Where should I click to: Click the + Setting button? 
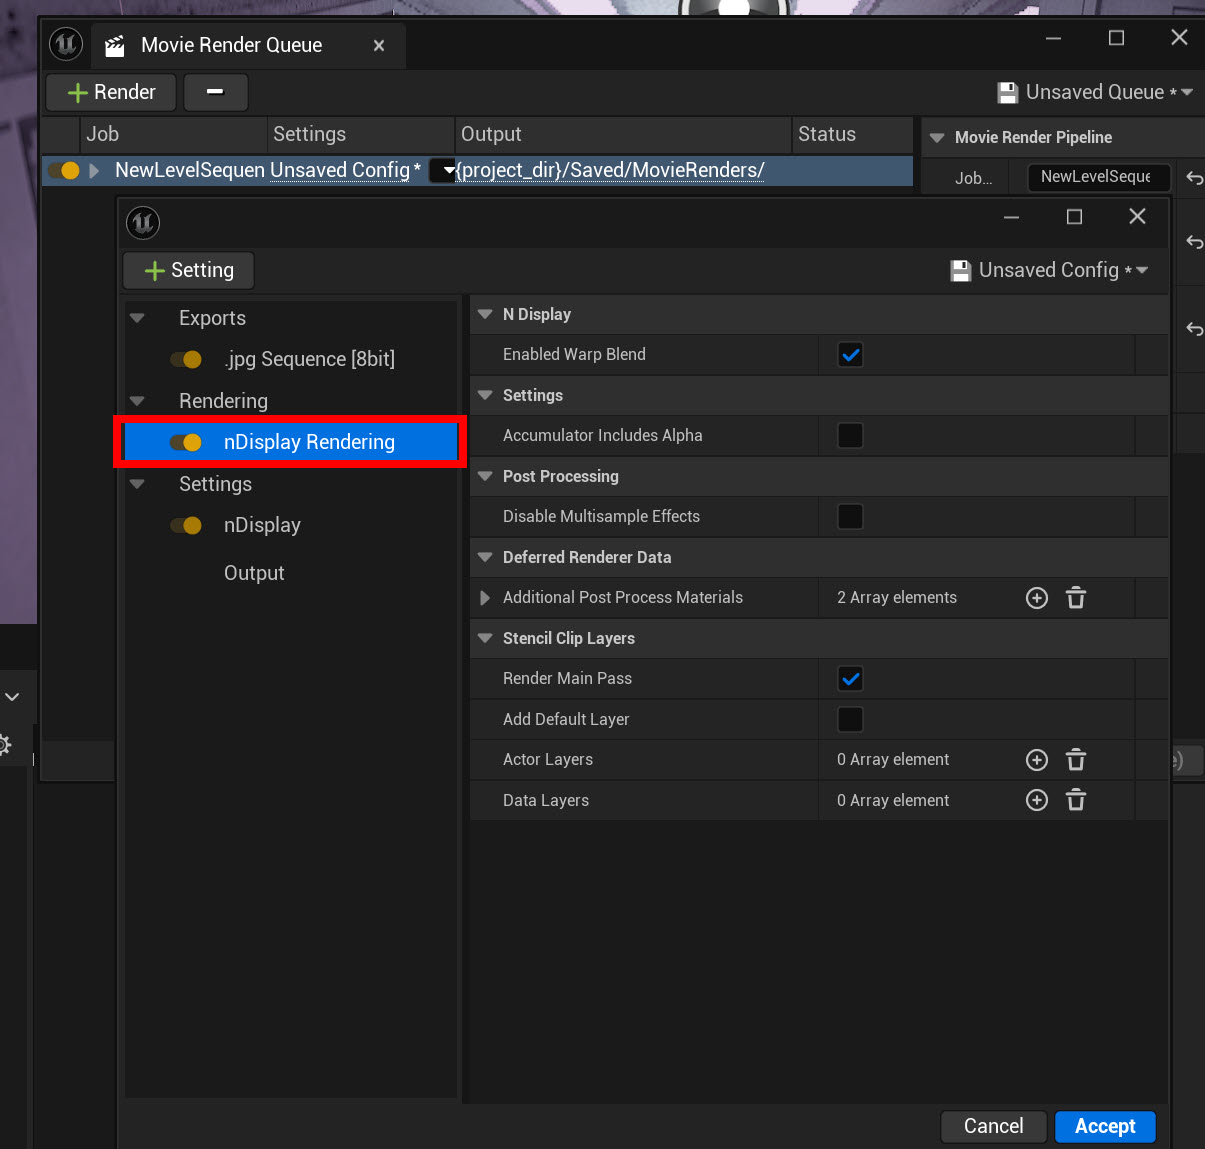[x=189, y=270]
